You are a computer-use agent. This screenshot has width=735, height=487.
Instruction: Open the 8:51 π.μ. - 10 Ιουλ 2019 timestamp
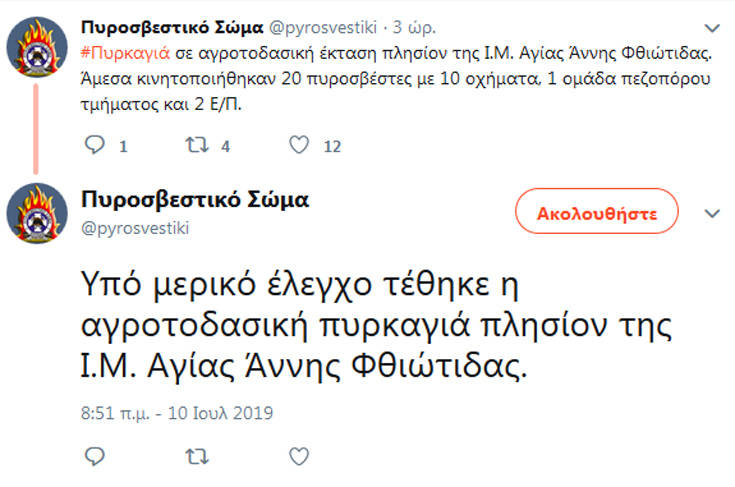pos(177,413)
